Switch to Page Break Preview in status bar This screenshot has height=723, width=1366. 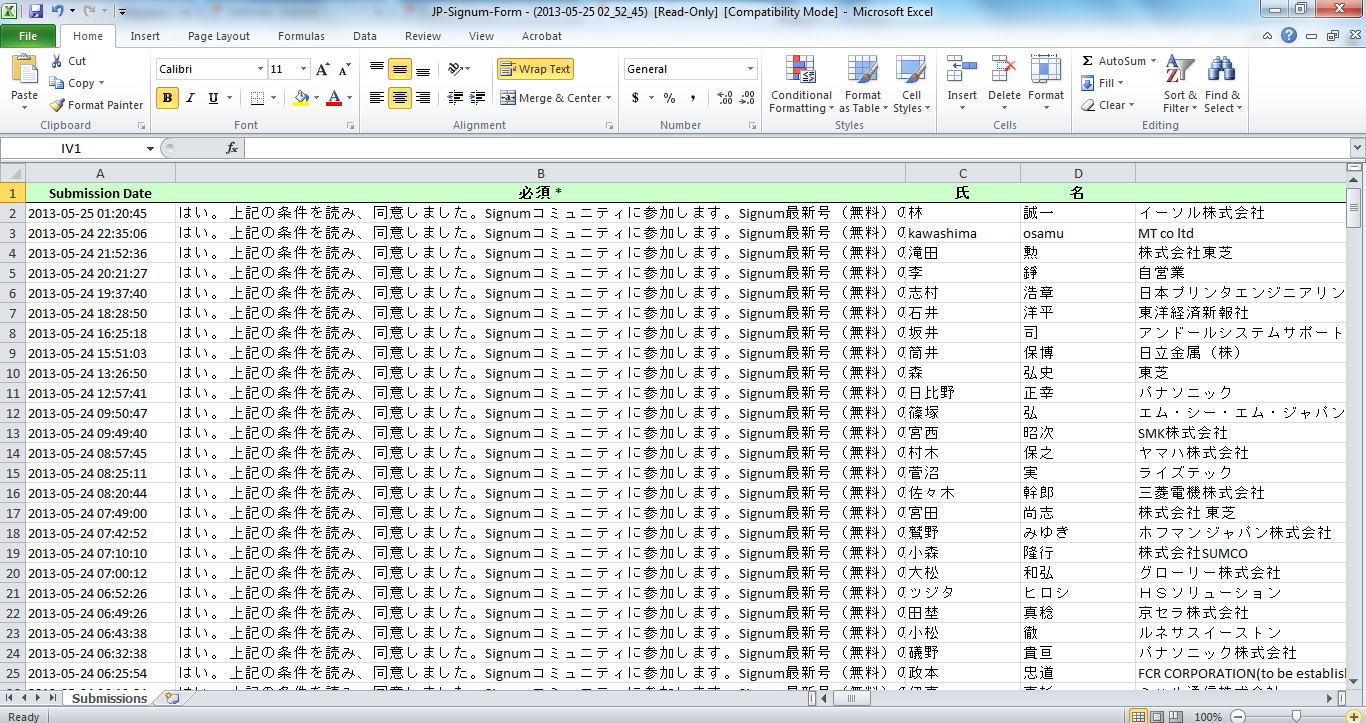pyautogui.click(x=1178, y=716)
